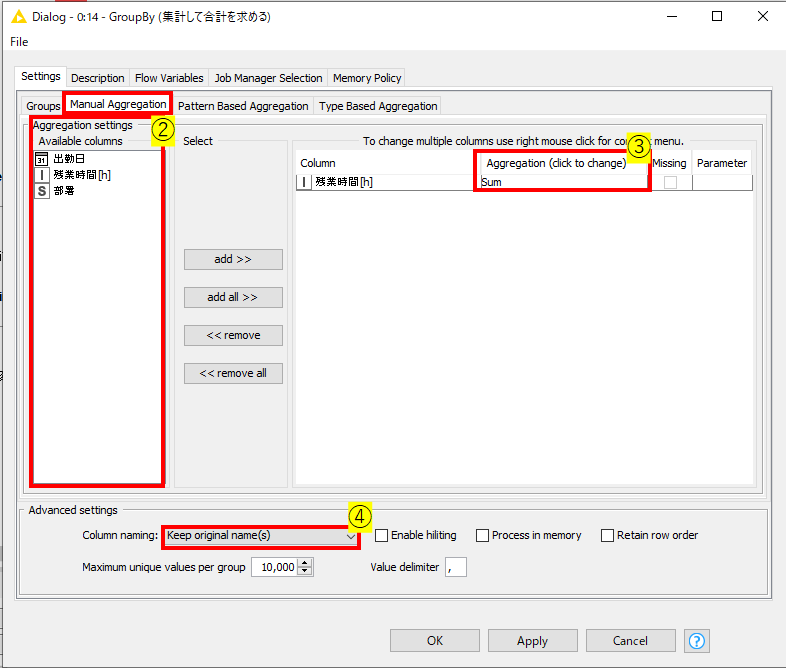Open the Flow Variables tab
The image size is (786, 668).
tap(169, 78)
